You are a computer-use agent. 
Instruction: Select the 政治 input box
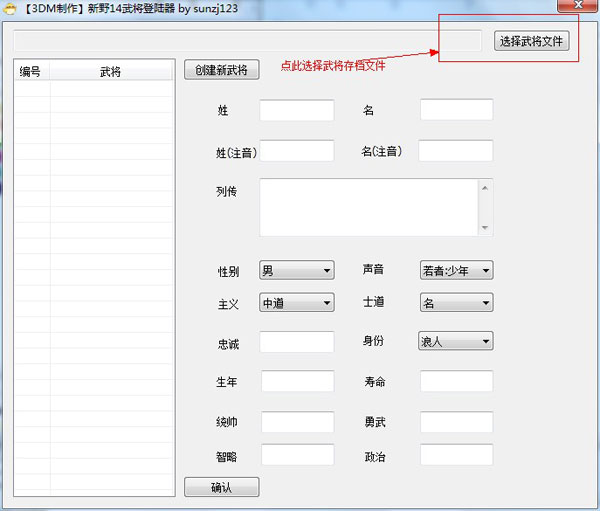(457, 454)
